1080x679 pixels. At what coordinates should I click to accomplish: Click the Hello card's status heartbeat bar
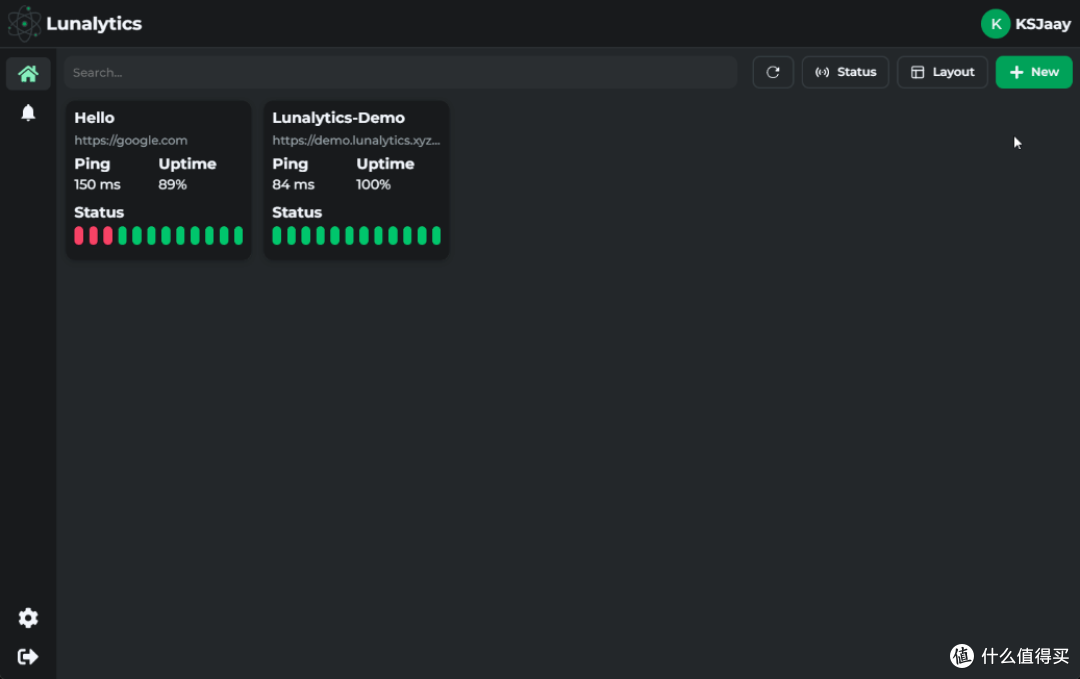[158, 236]
